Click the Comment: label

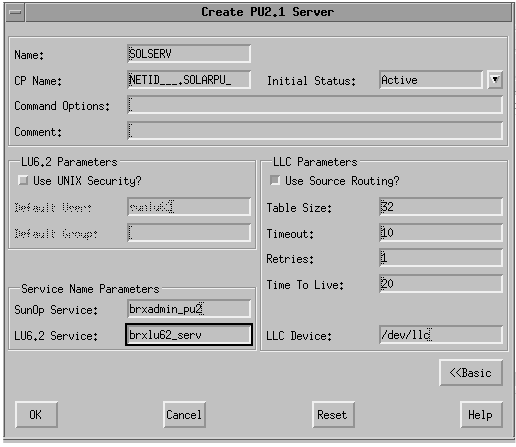click(x=38, y=132)
